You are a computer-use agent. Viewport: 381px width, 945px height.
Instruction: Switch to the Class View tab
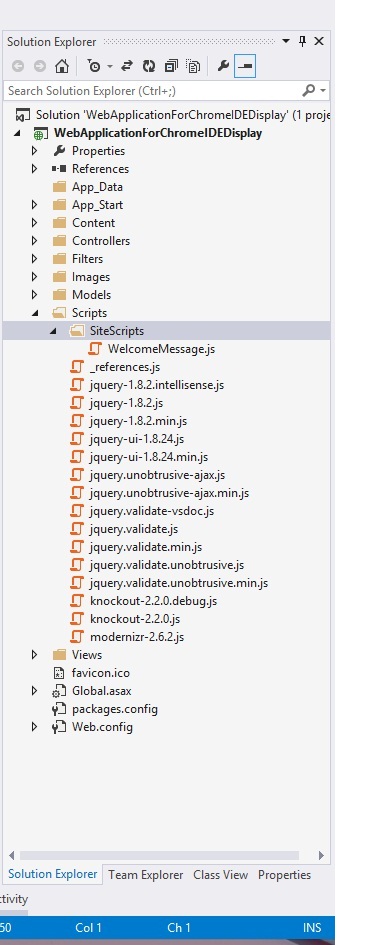220,874
